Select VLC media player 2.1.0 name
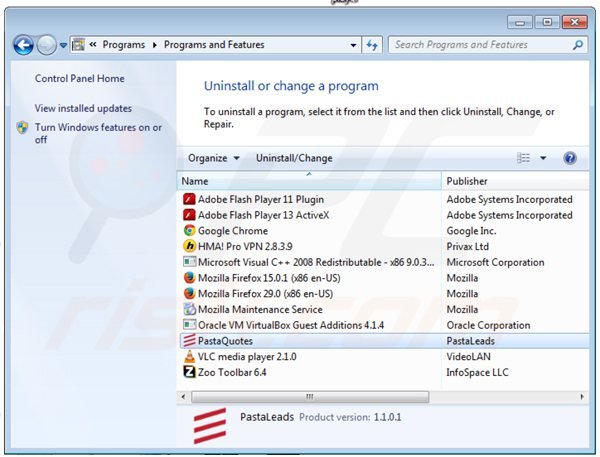 point(247,356)
